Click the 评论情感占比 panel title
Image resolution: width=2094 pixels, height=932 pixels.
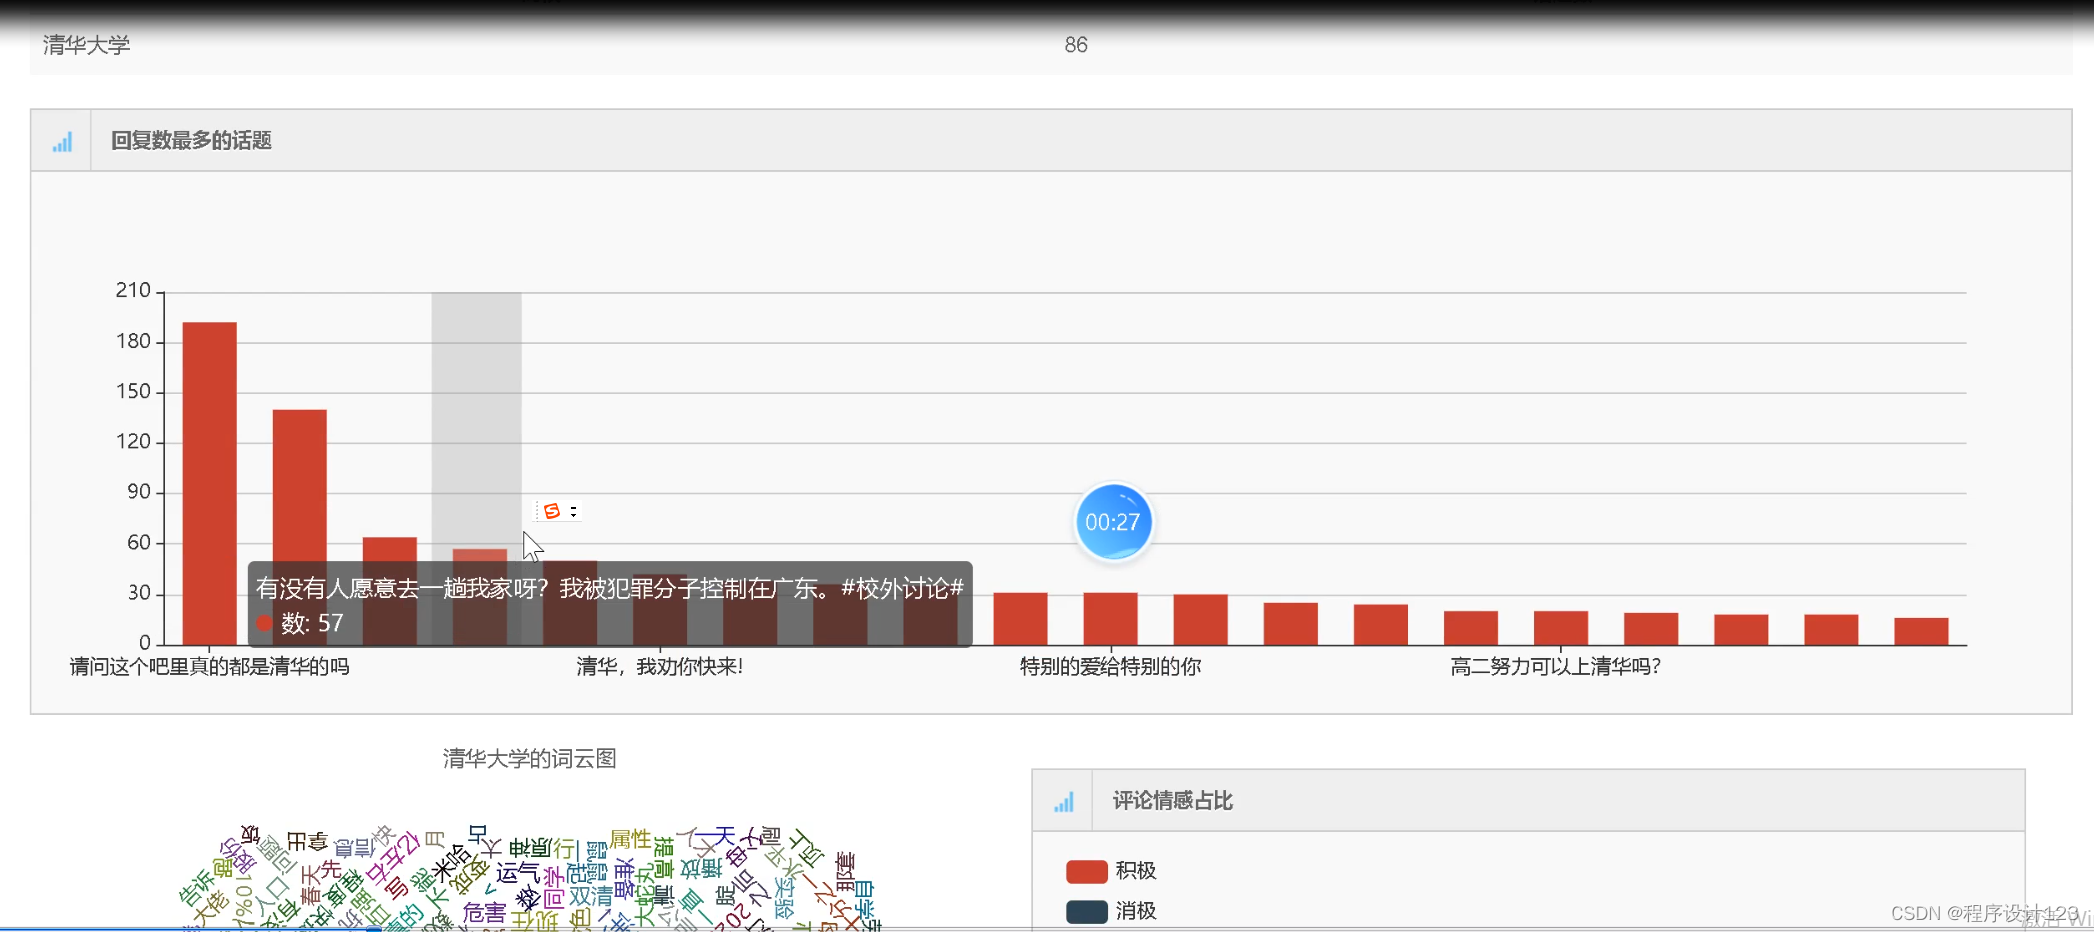point(1173,801)
